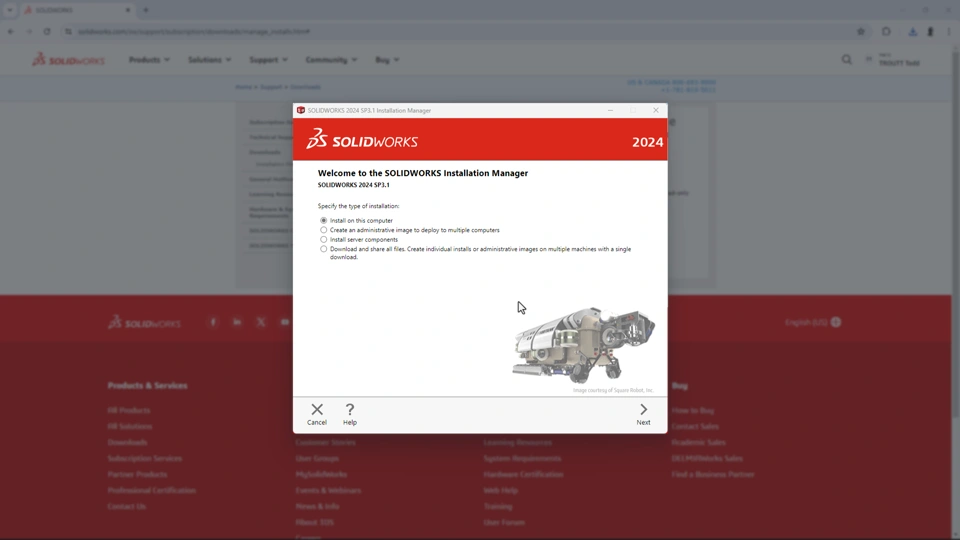Open browser extensions icon

[886, 31]
